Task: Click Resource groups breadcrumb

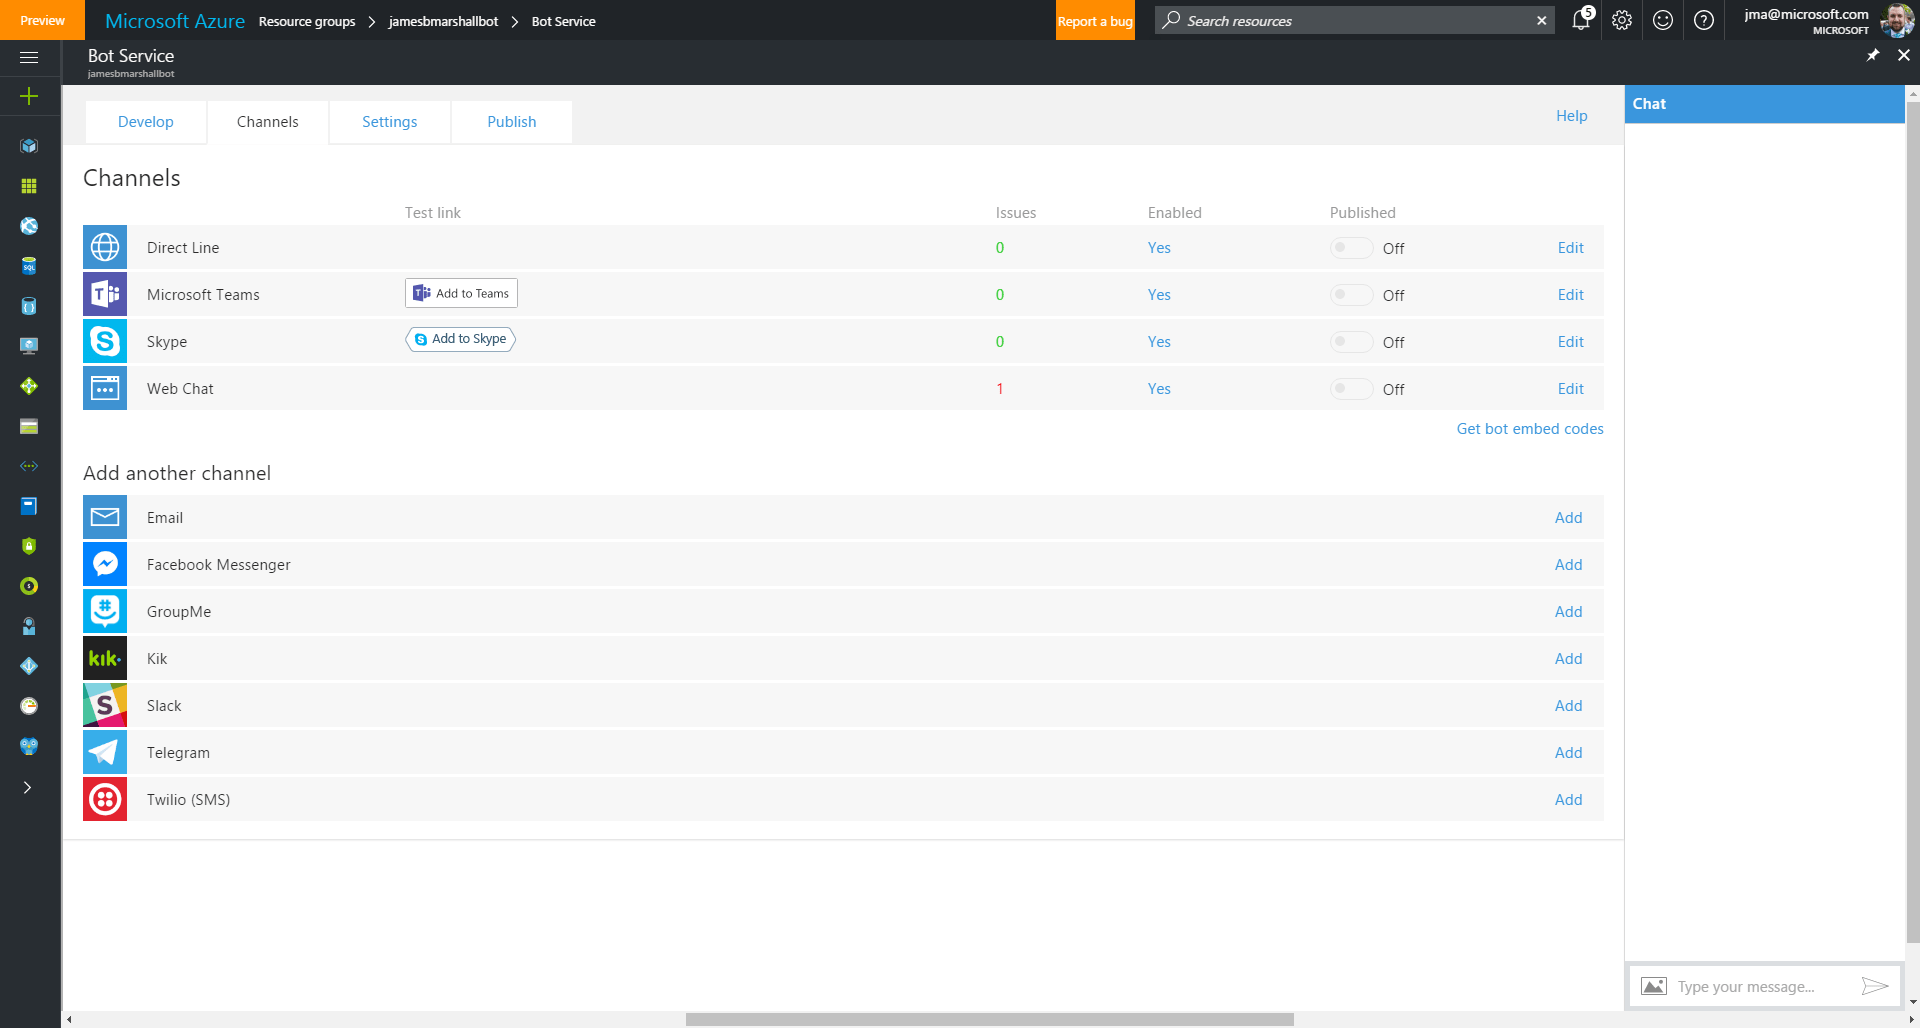Action: pos(307,21)
